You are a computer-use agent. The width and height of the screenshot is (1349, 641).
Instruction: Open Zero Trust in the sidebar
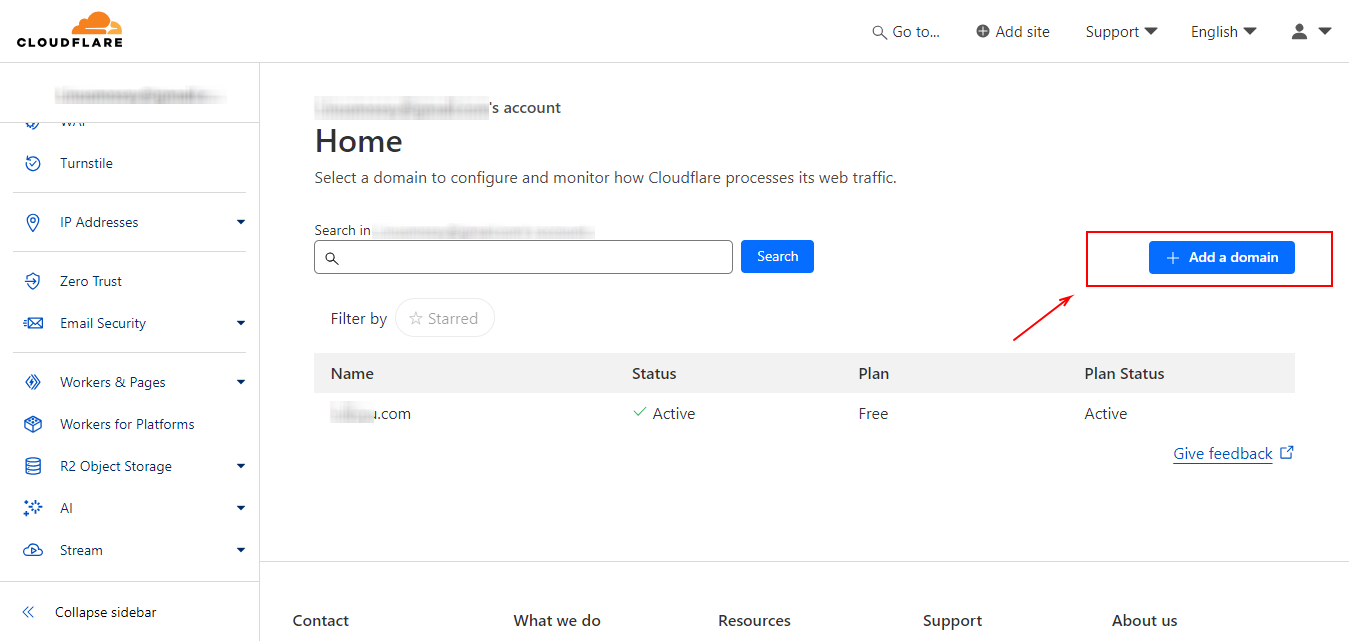pos(90,281)
